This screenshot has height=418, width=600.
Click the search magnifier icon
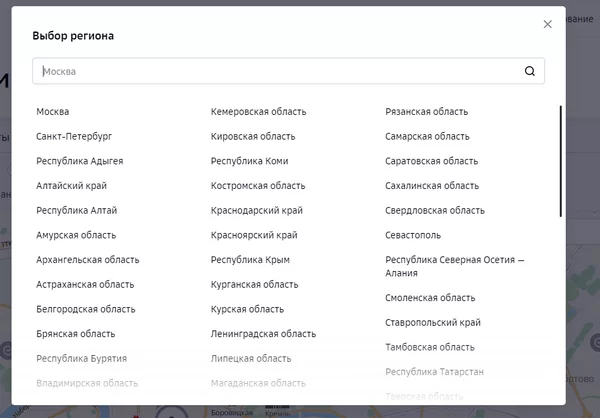(530, 71)
